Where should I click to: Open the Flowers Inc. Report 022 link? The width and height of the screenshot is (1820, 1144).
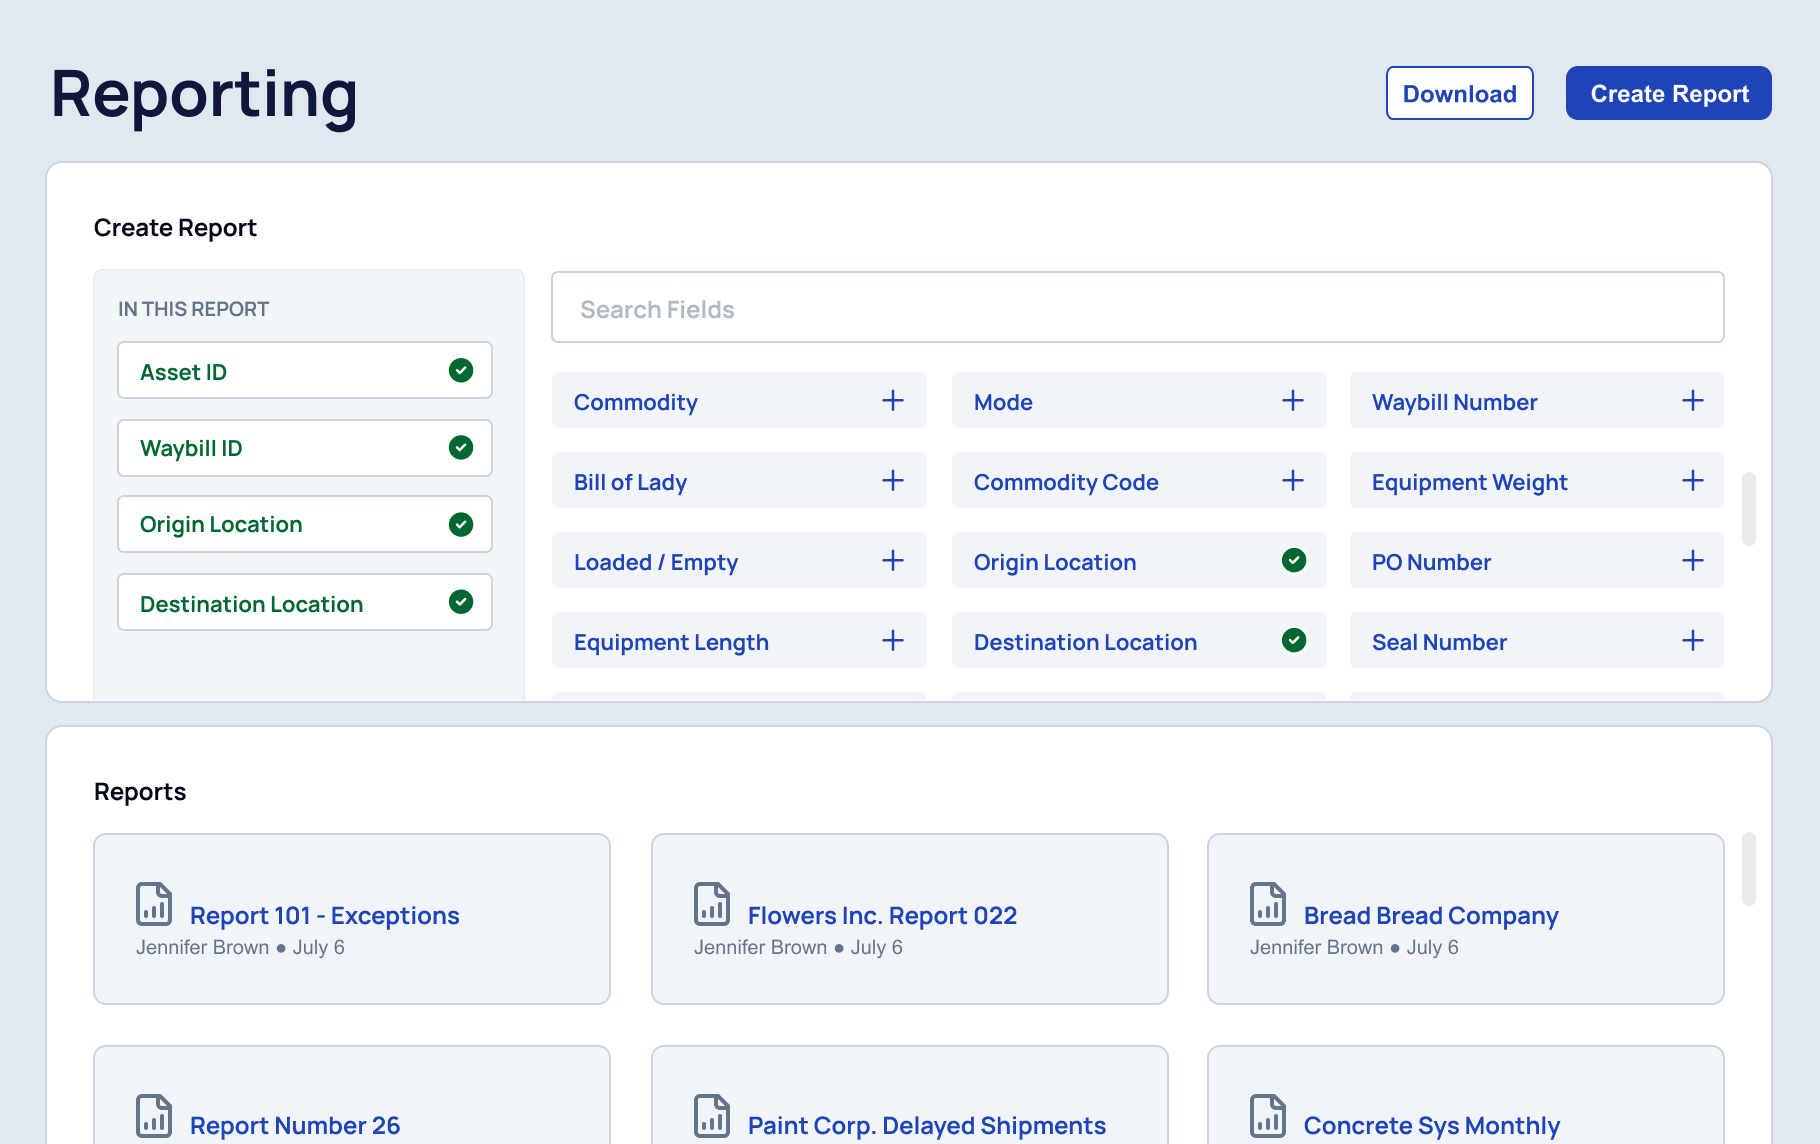(x=882, y=916)
